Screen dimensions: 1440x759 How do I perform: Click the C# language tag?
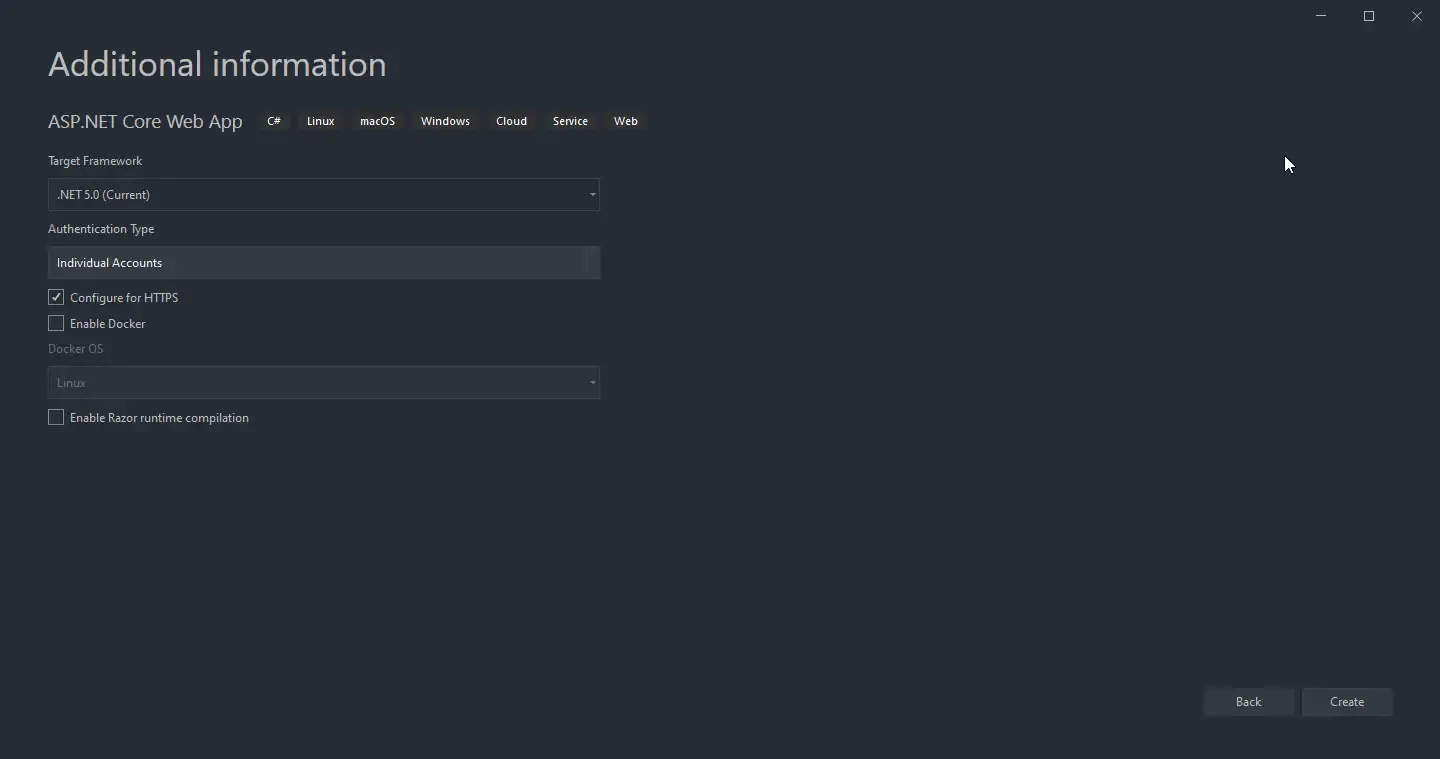274,121
